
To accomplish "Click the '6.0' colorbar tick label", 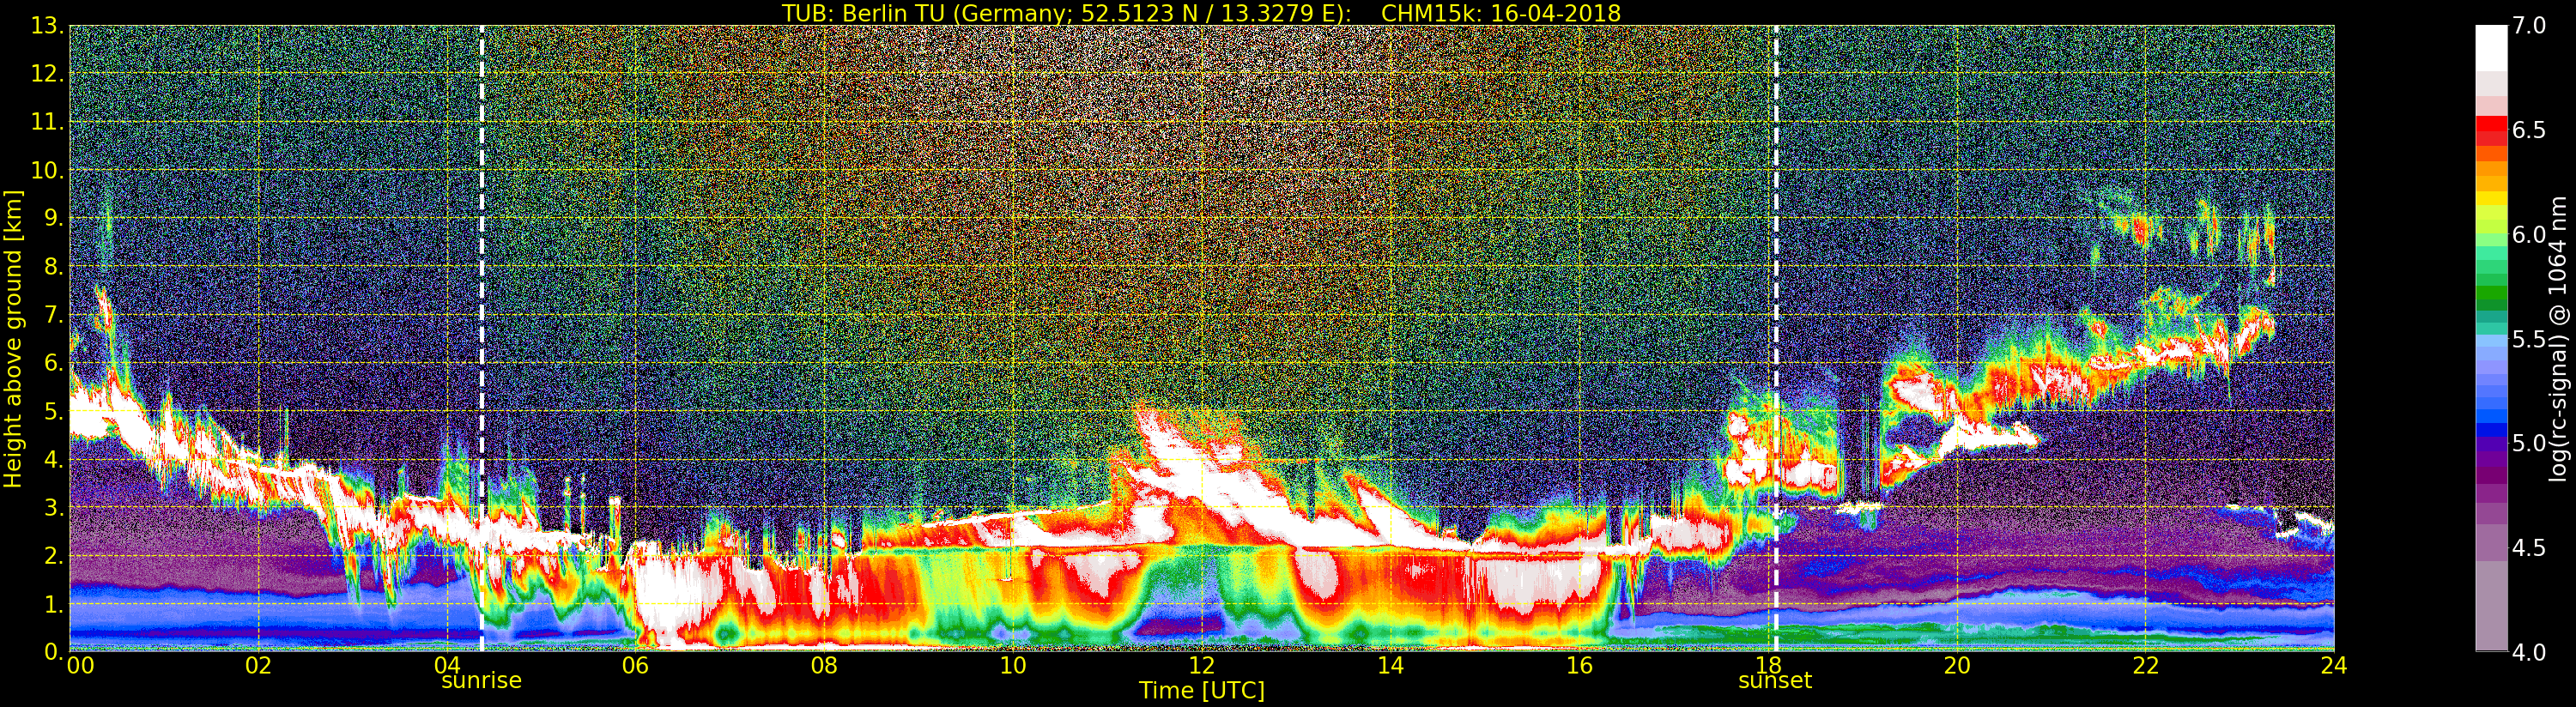I will click(2529, 234).
